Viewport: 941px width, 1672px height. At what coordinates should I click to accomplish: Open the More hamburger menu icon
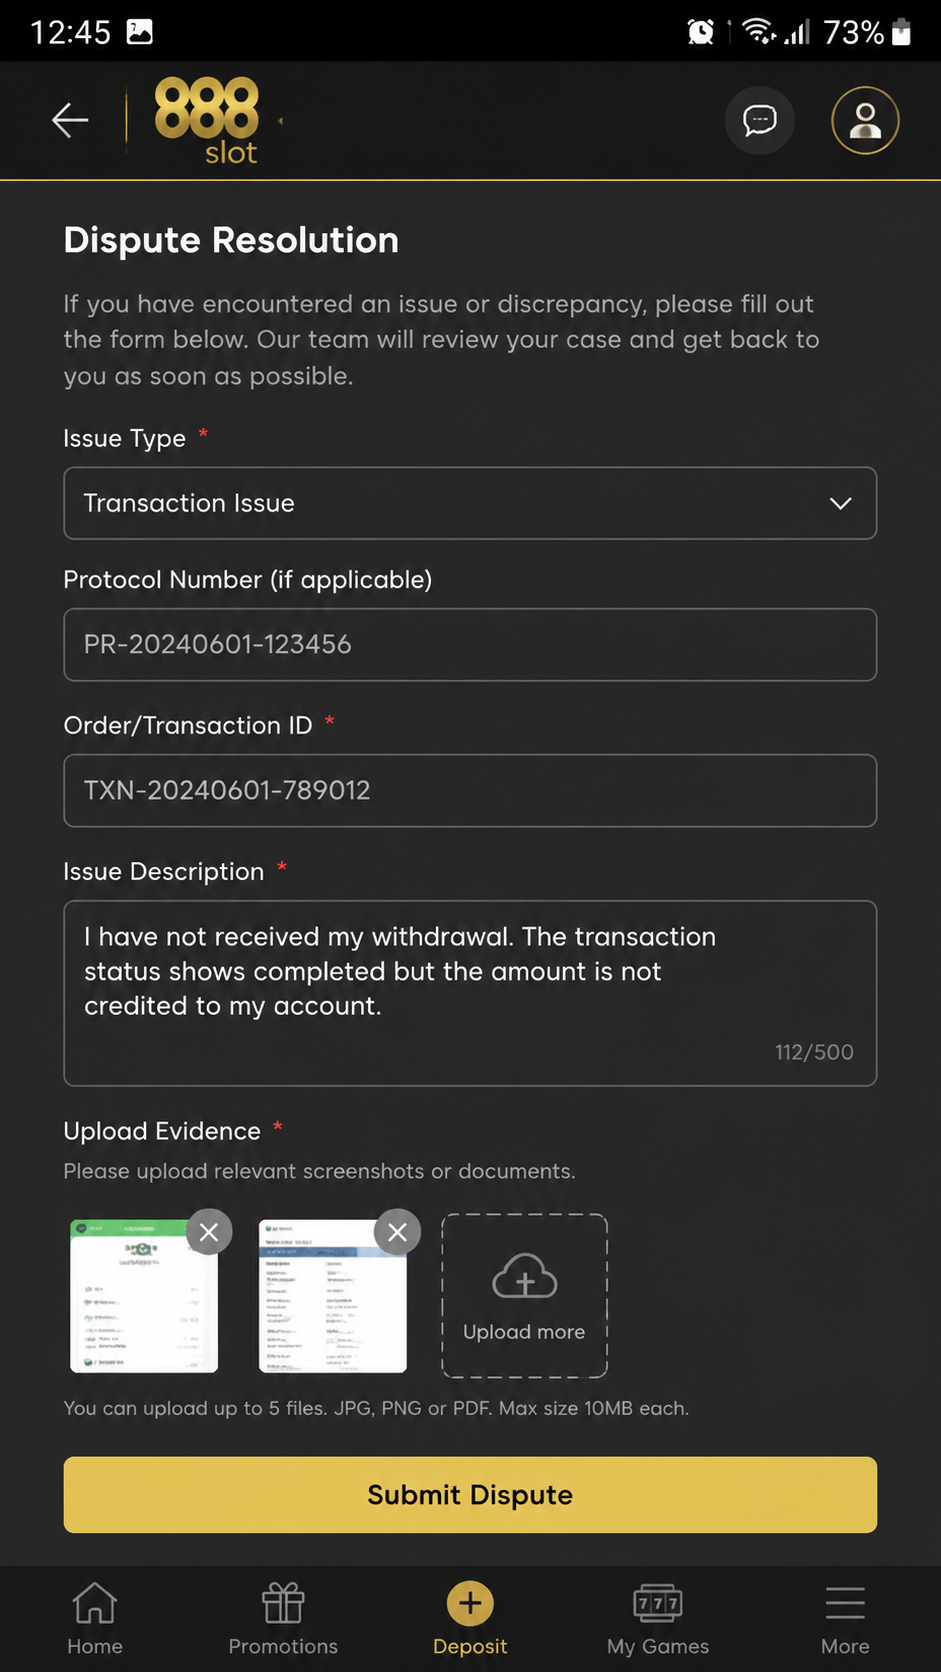[x=845, y=1603]
